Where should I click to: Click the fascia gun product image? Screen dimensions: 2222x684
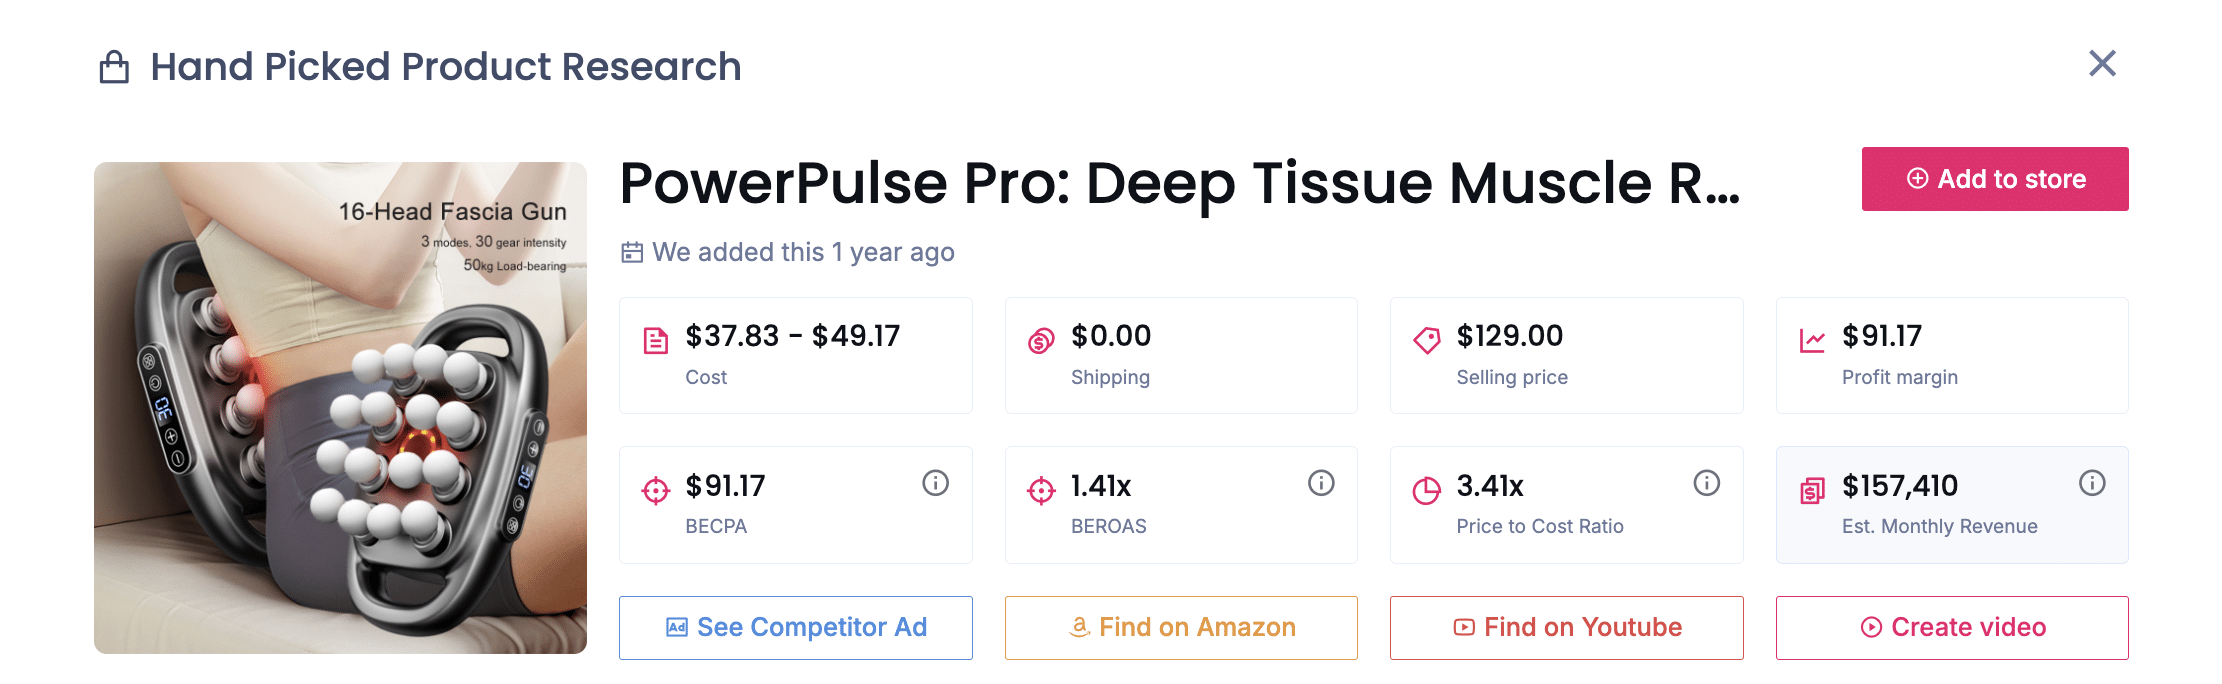(341, 408)
